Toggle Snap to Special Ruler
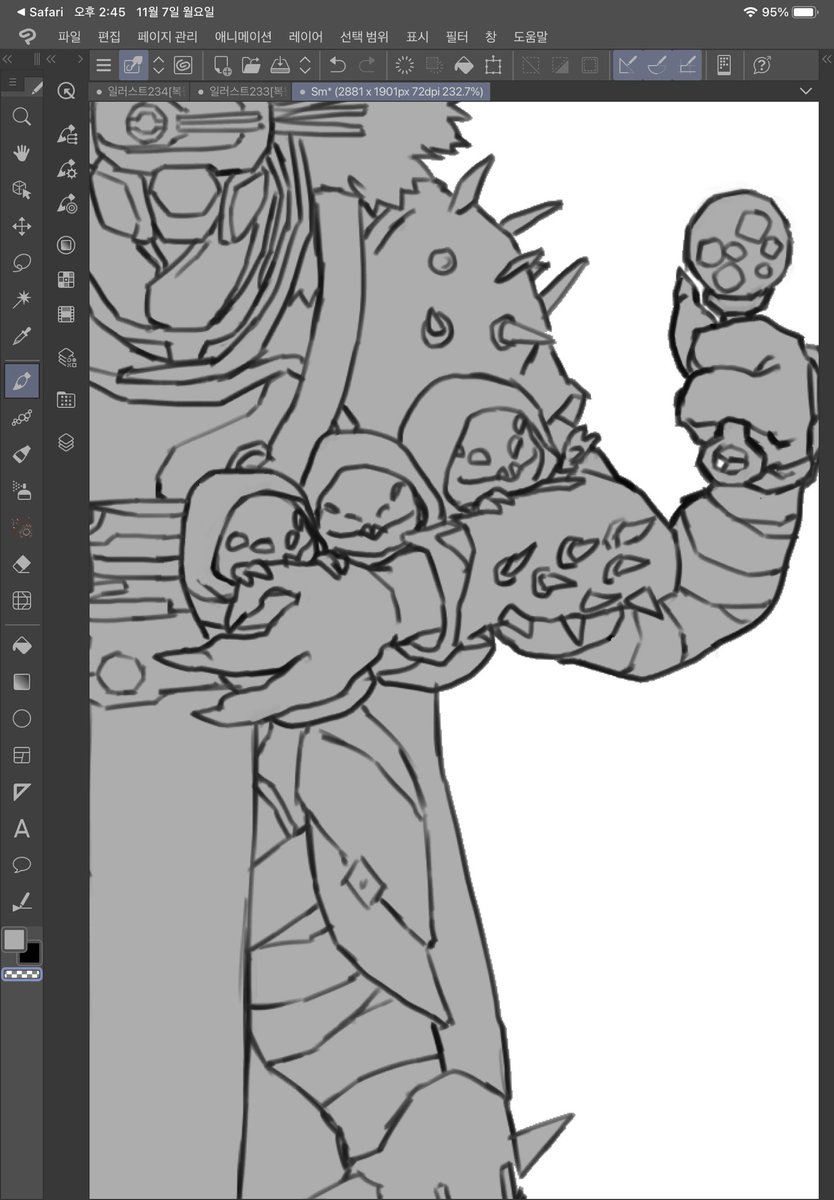 [x=657, y=66]
